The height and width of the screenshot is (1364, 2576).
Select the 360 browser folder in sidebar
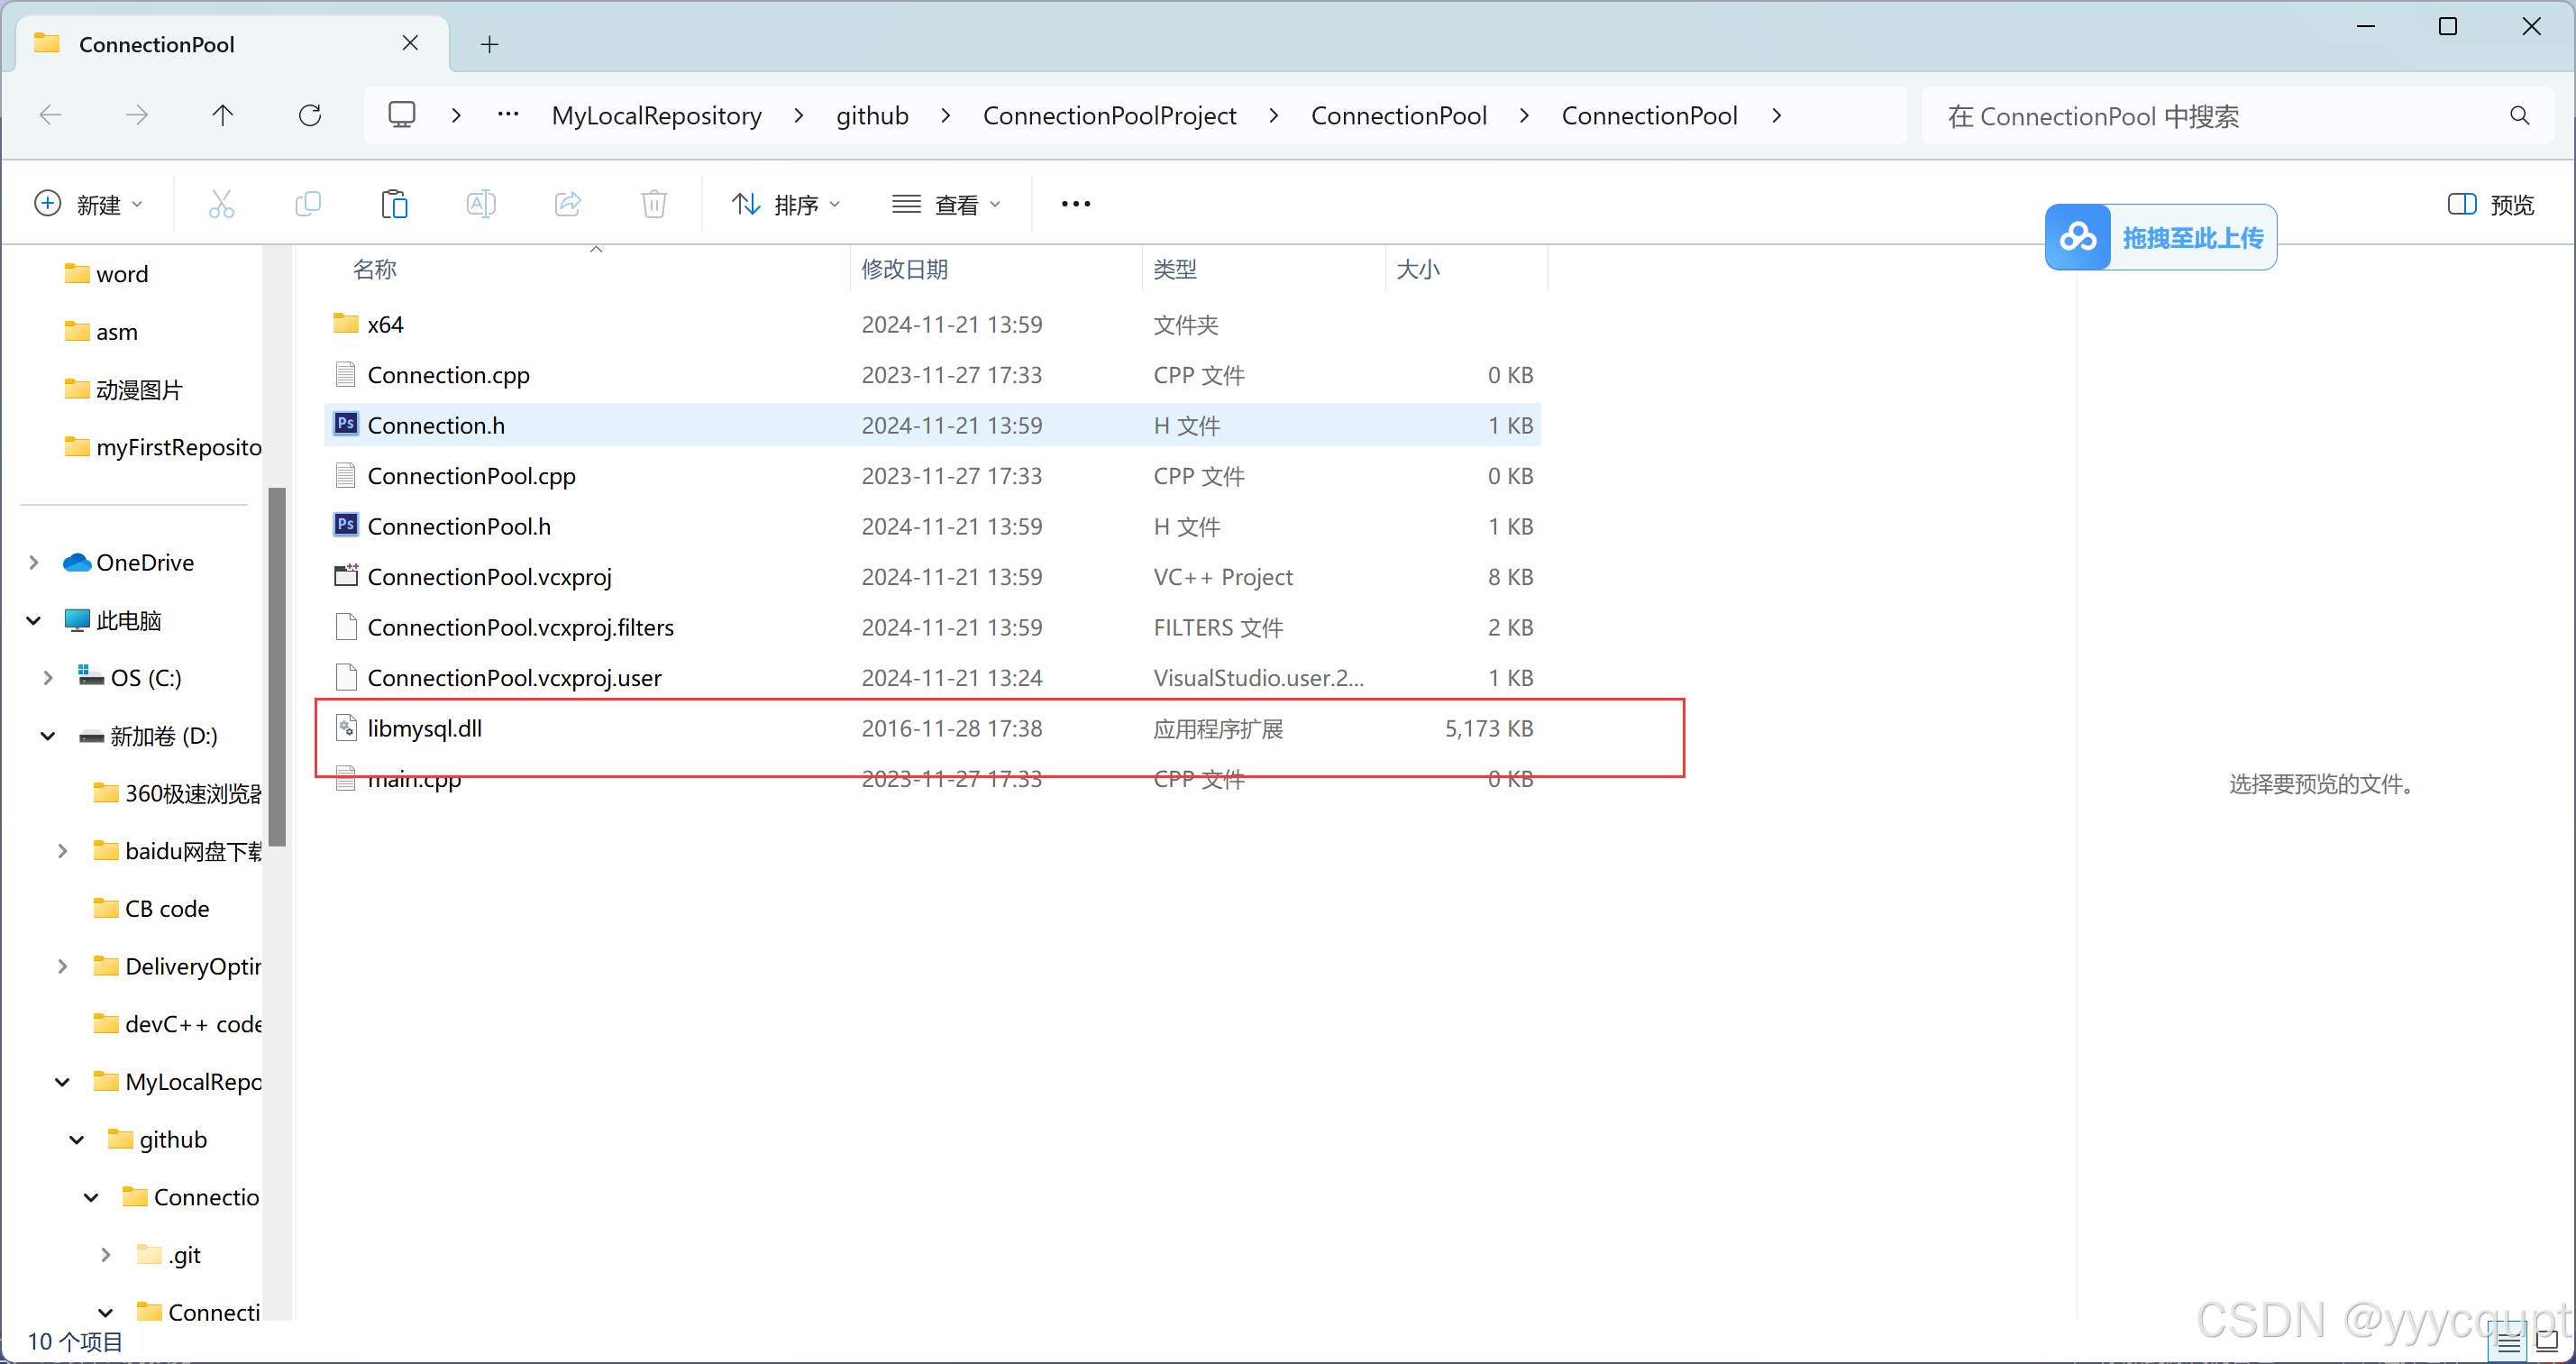click(x=176, y=793)
